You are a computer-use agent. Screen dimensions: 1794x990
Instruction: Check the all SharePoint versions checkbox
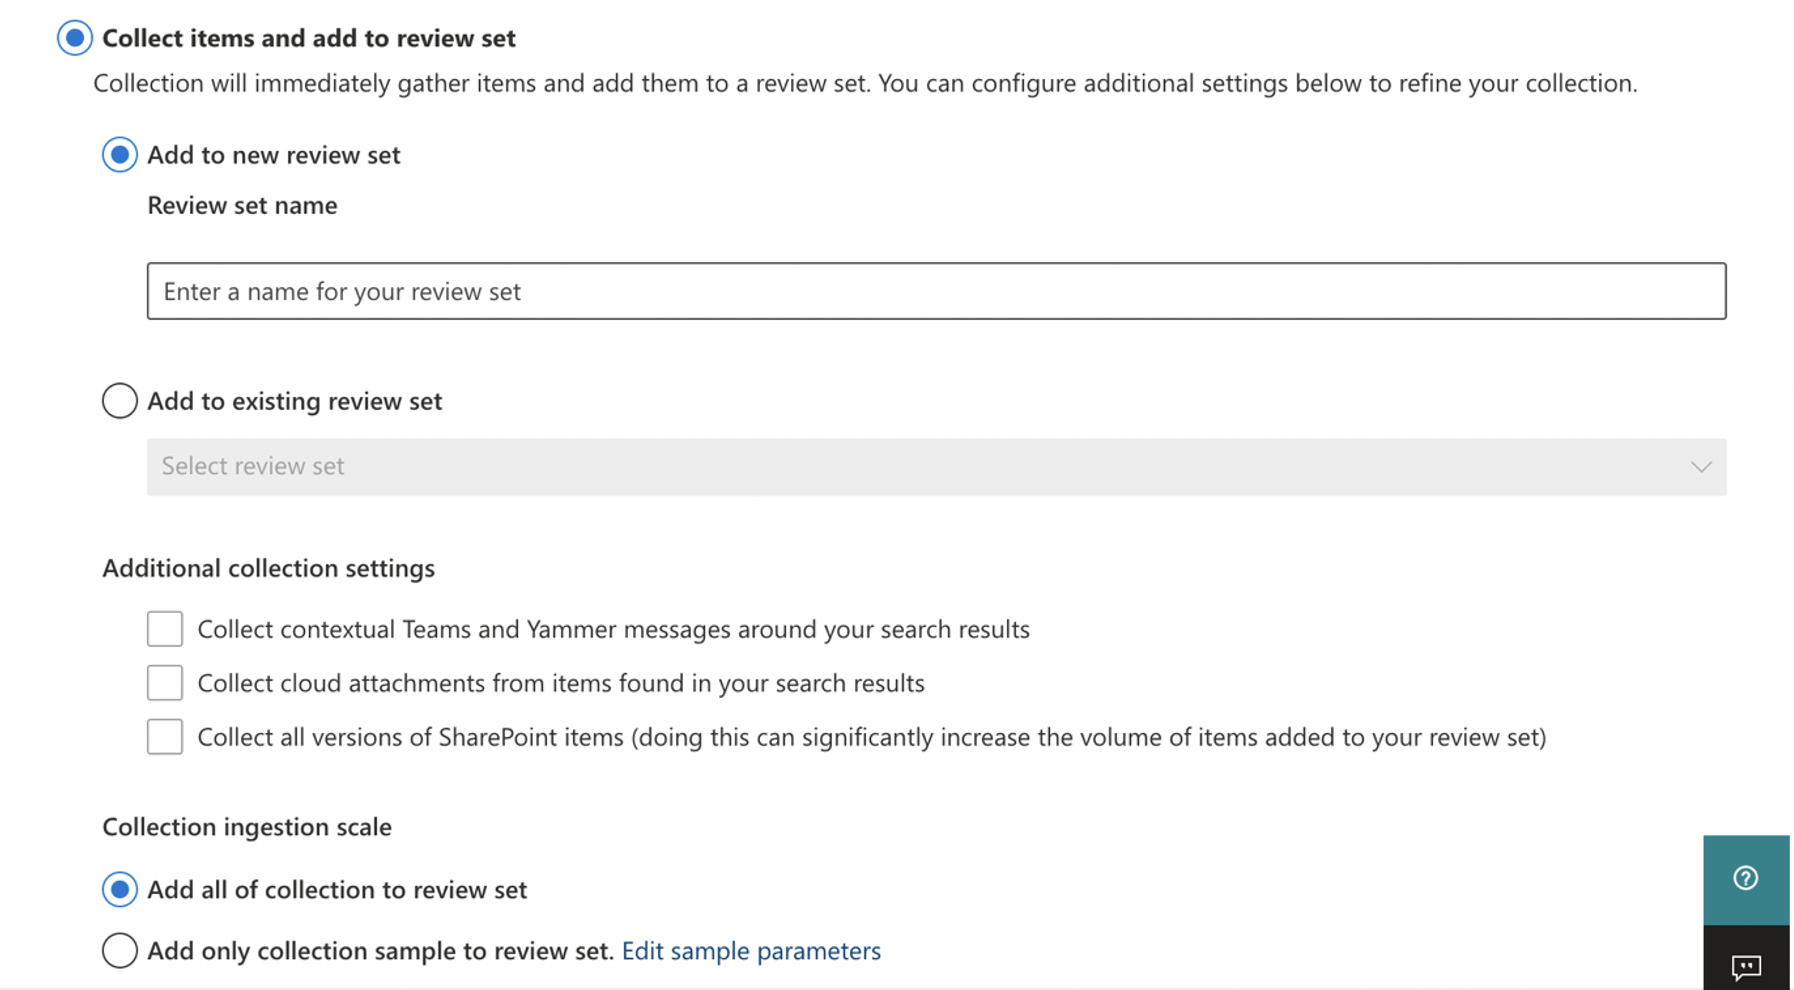(x=165, y=737)
